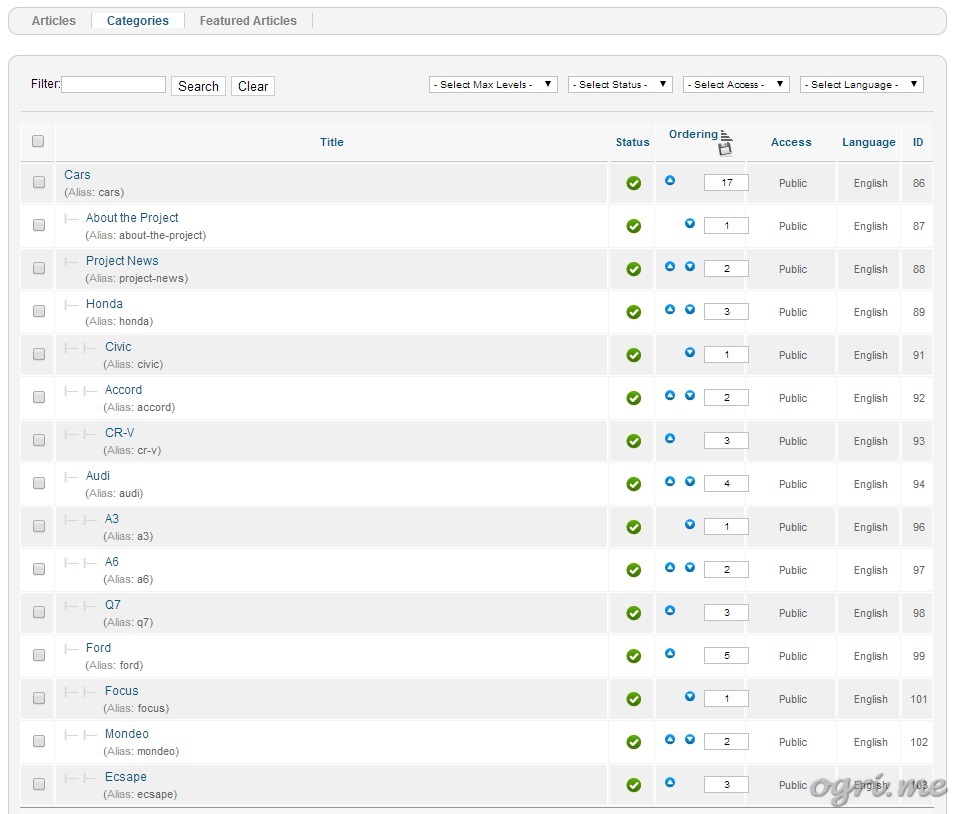Screen dimensions: 955x814
Task: Move Audi down with the down arrow
Action: coord(689,481)
